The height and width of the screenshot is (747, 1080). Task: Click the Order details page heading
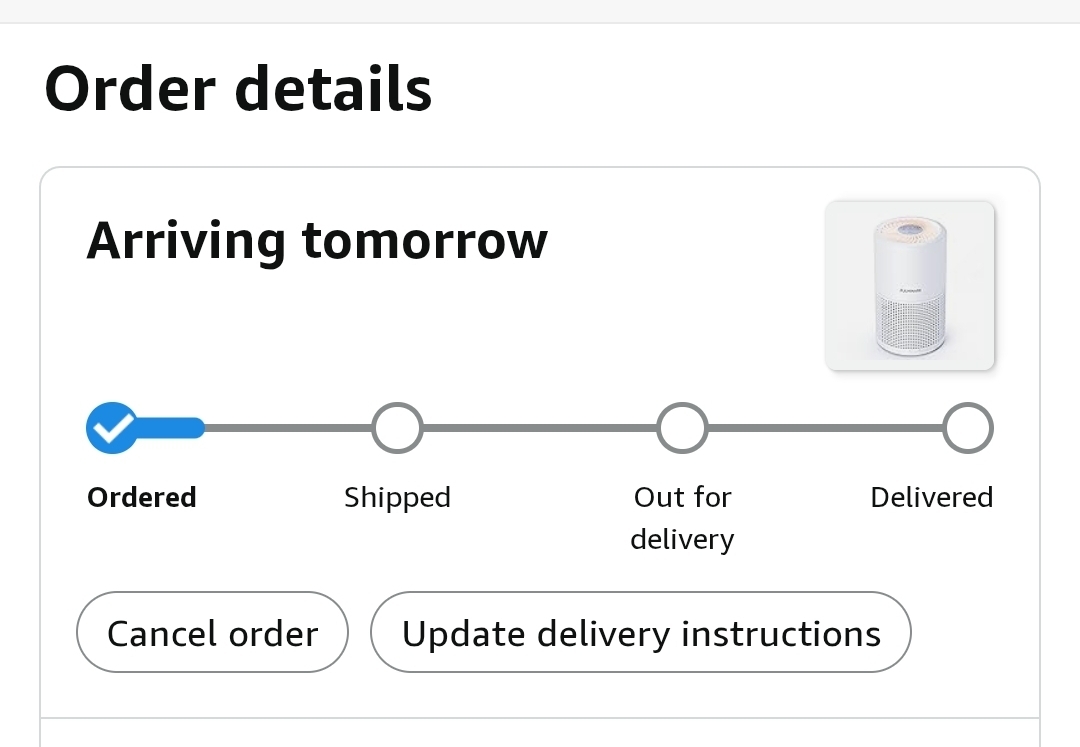coord(238,89)
